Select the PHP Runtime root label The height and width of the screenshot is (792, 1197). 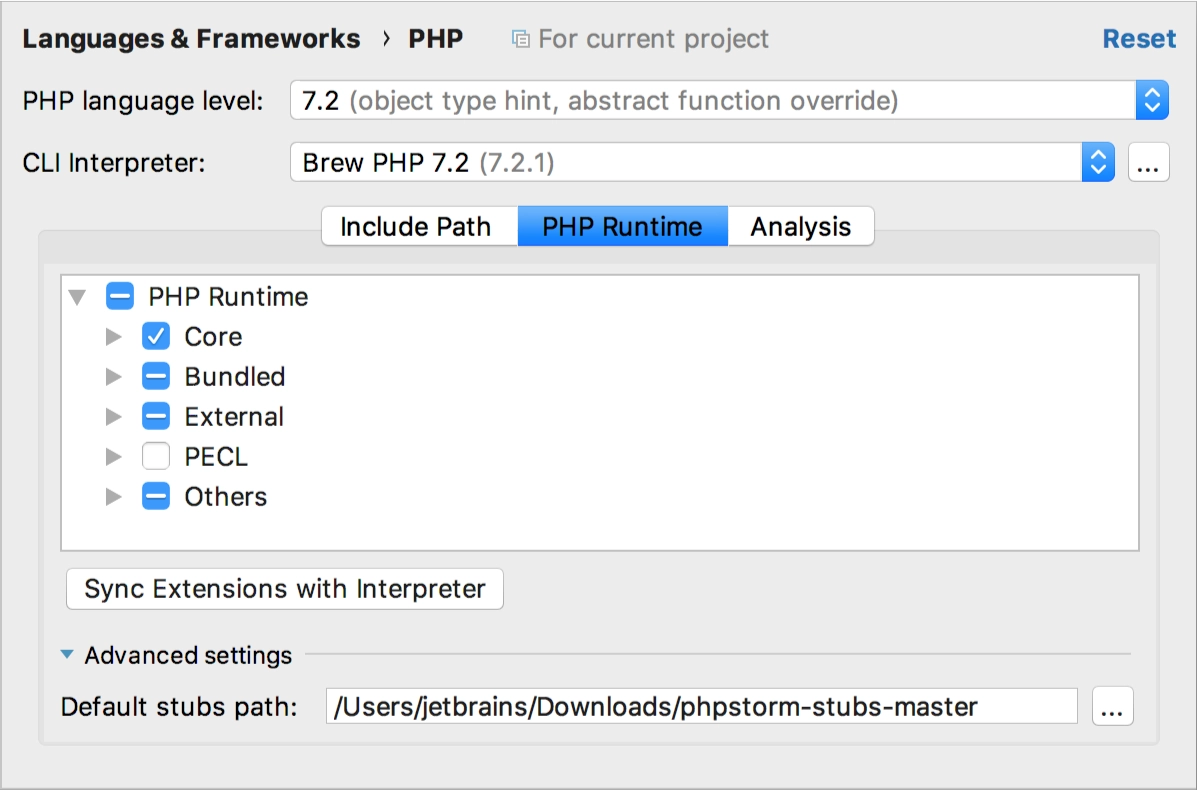pyautogui.click(x=228, y=296)
